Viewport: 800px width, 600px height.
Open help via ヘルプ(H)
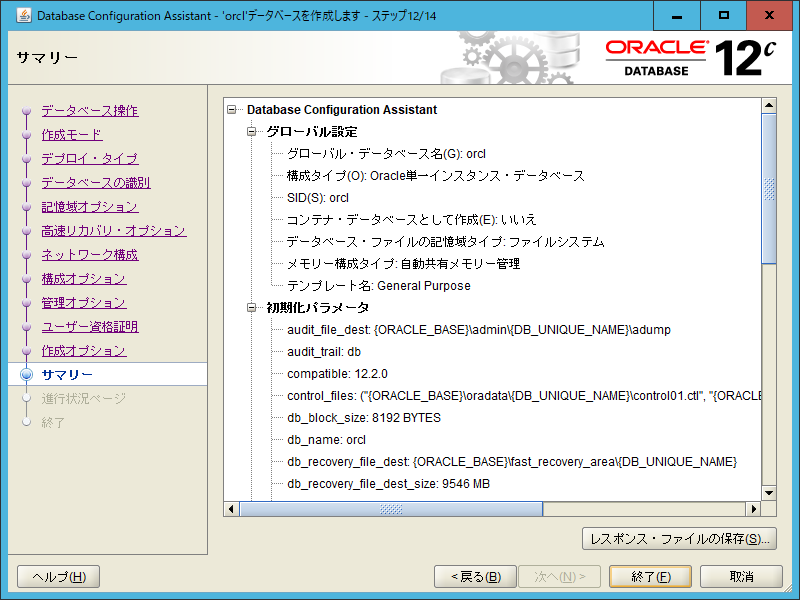(x=57, y=576)
